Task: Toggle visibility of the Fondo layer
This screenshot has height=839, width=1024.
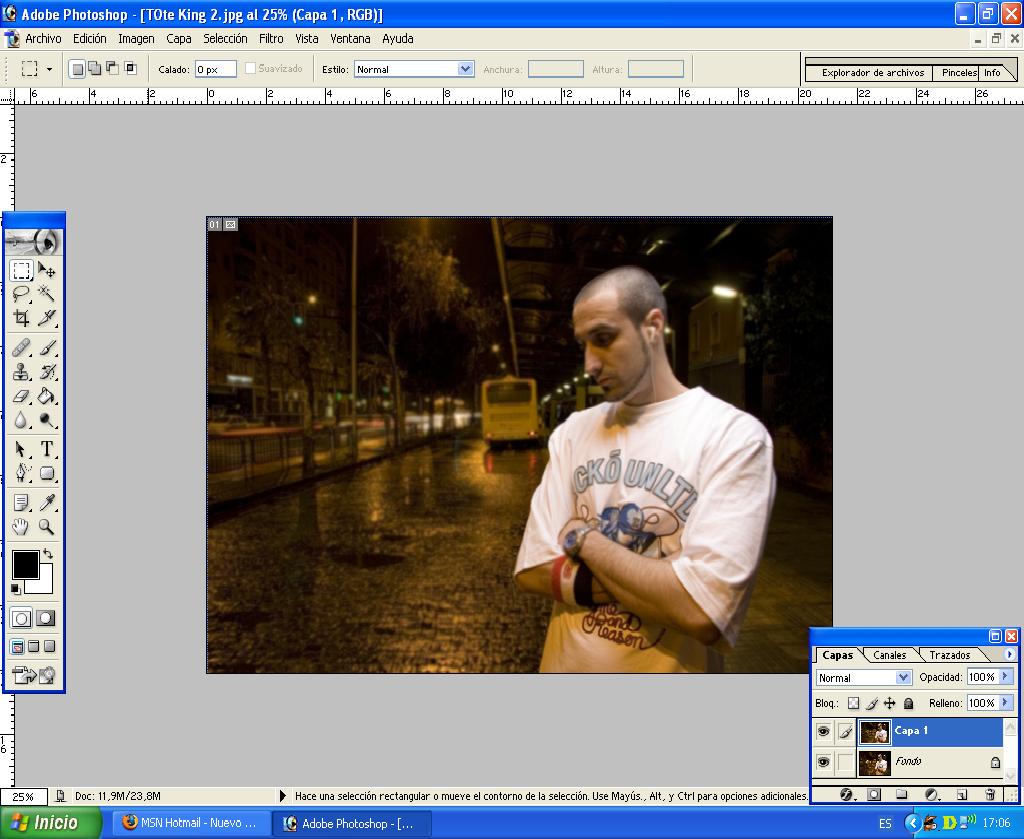Action: click(x=823, y=762)
